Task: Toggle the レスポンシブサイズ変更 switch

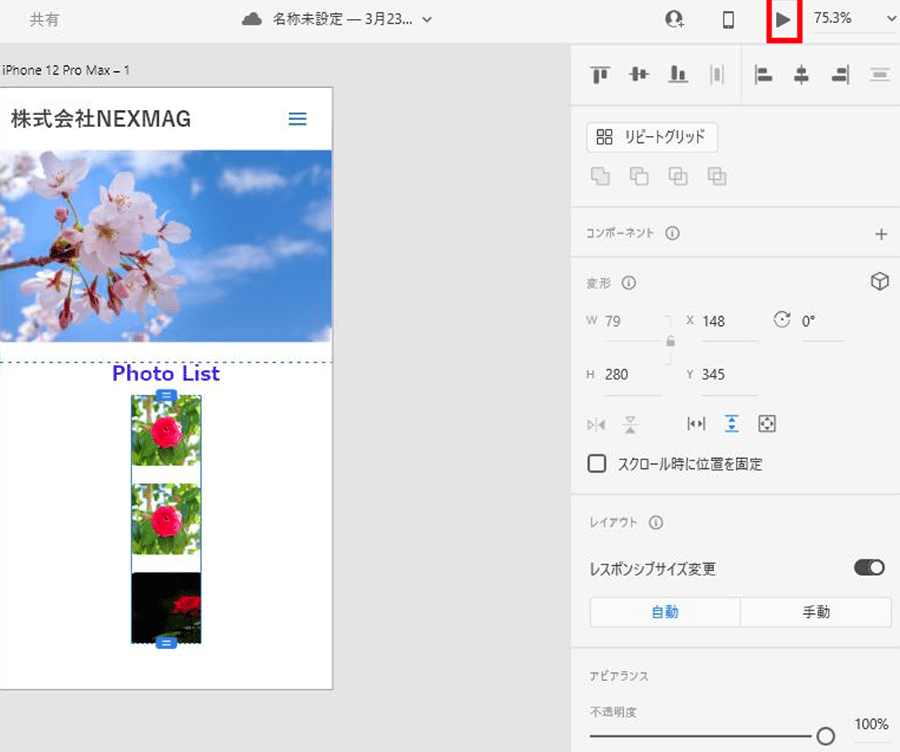Action: (869, 568)
